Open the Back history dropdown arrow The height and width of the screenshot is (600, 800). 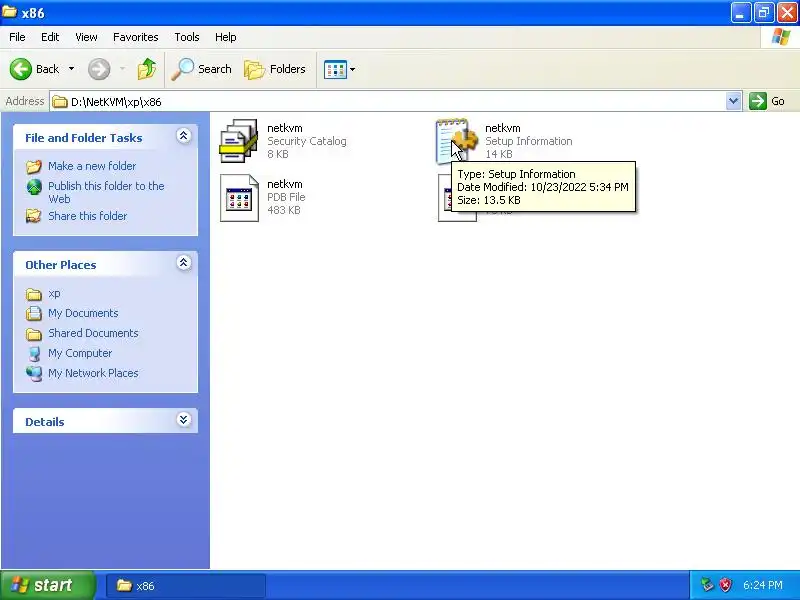[71, 69]
